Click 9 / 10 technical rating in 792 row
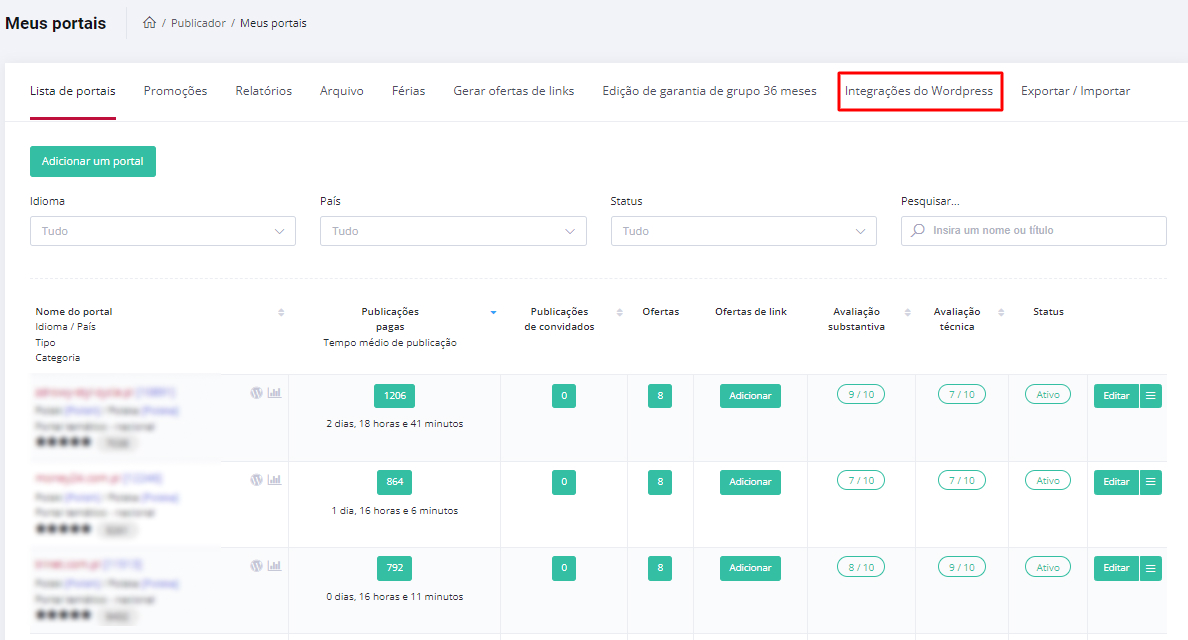This screenshot has width=1188, height=640. point(961,567)
